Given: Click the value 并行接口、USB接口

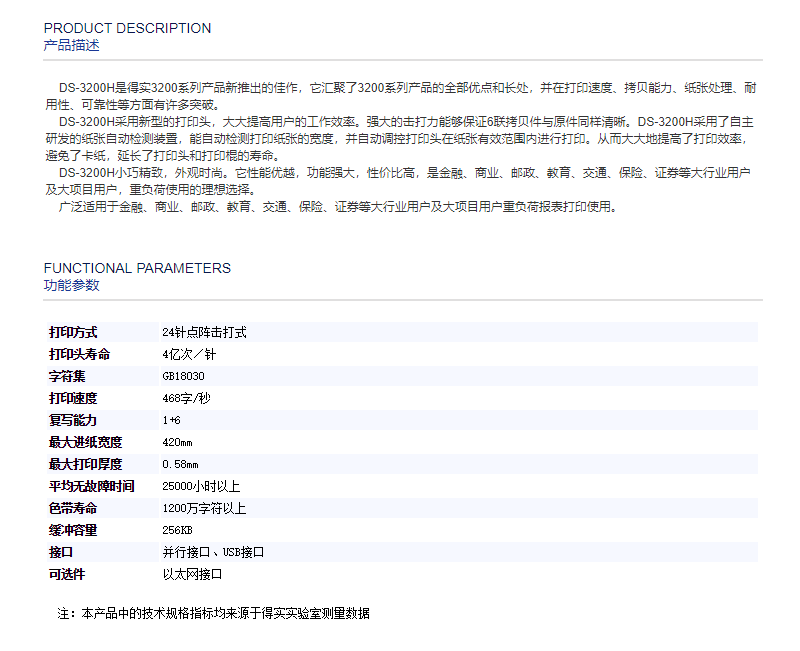Looking at the screenshot, I should (x=213, y=552).
